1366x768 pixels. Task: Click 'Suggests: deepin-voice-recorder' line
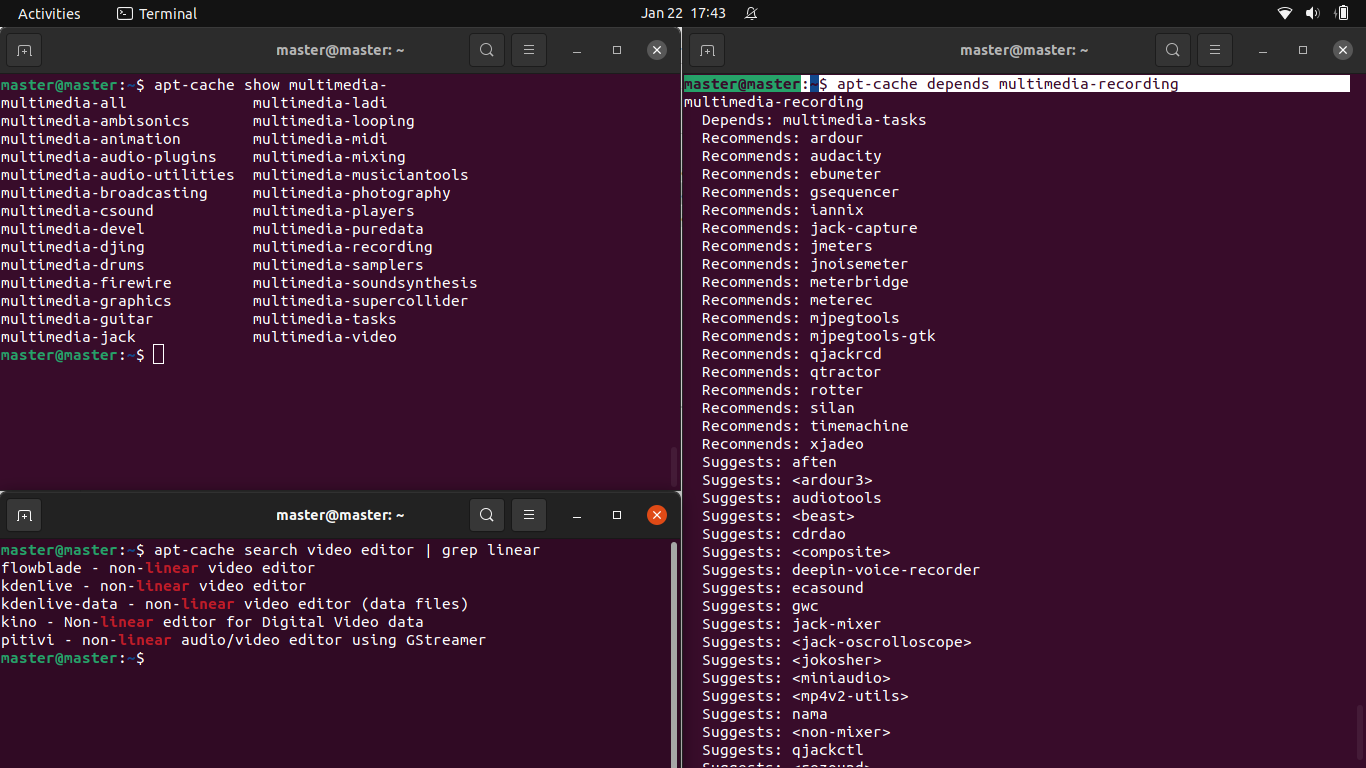coord(841,570)
